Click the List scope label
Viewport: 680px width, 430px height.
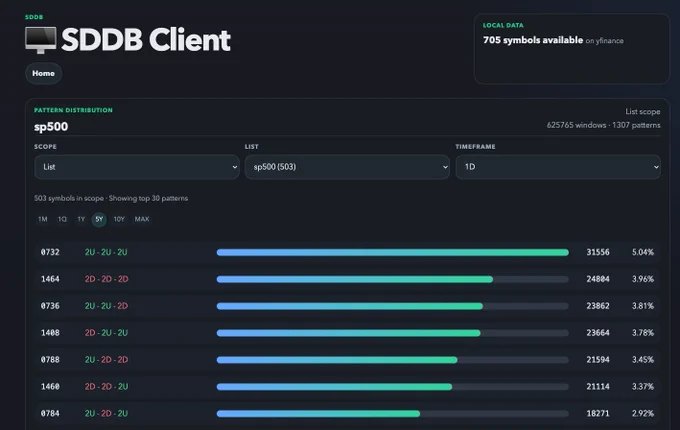click(x=643, y=112)
